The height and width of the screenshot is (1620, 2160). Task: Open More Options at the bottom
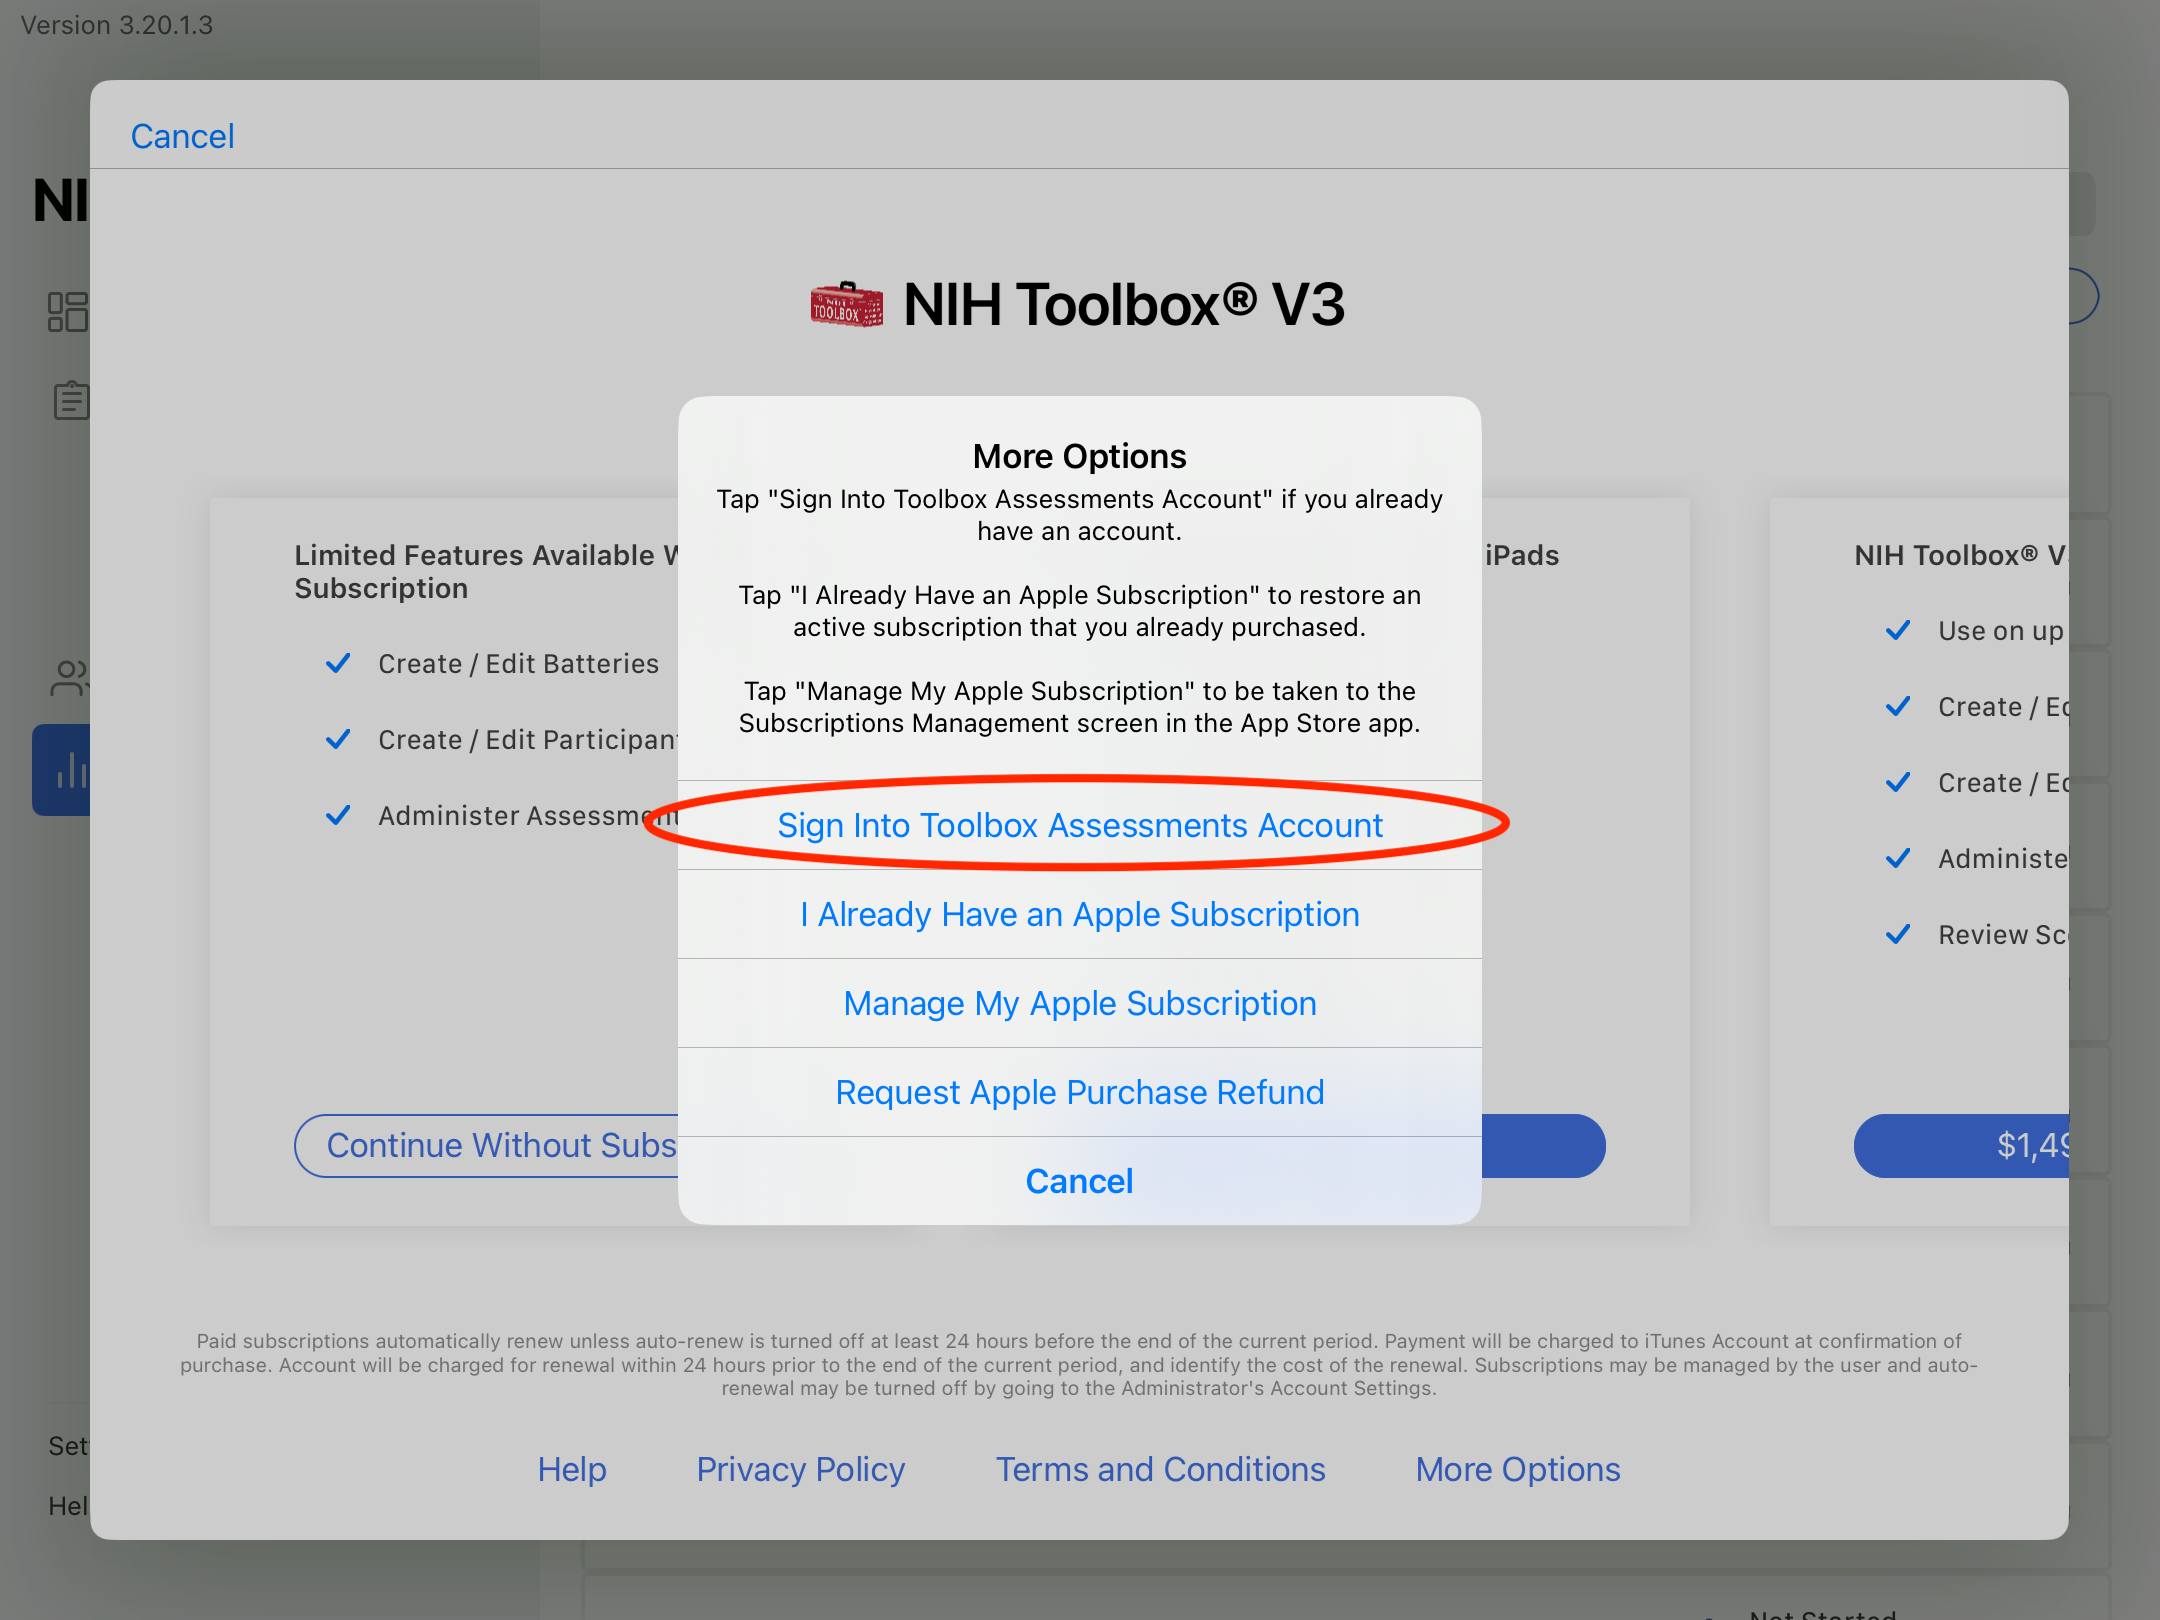(1517, 1469)
